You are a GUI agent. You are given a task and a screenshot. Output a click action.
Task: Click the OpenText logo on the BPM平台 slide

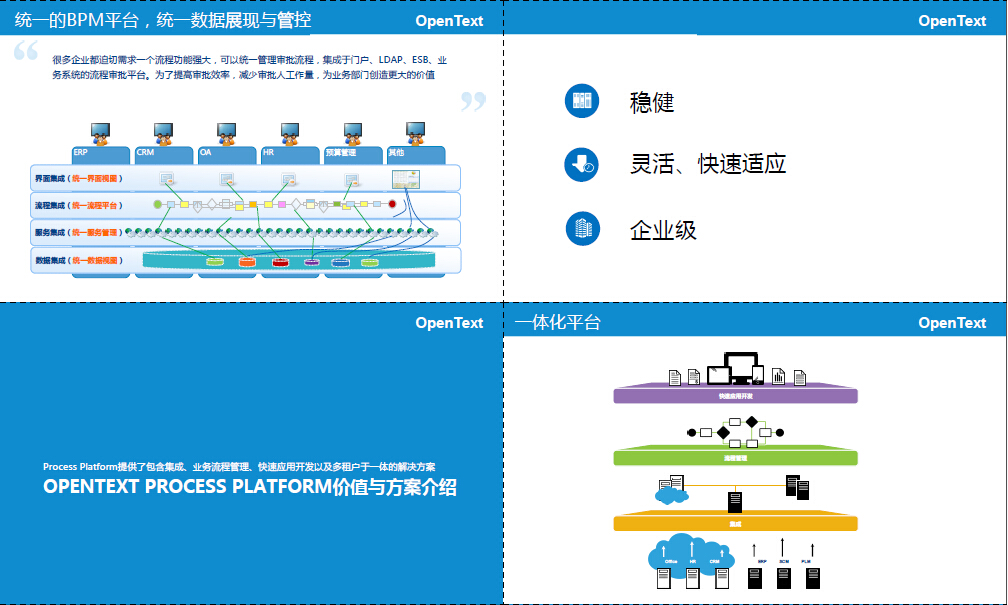click(x=449, y=21)
